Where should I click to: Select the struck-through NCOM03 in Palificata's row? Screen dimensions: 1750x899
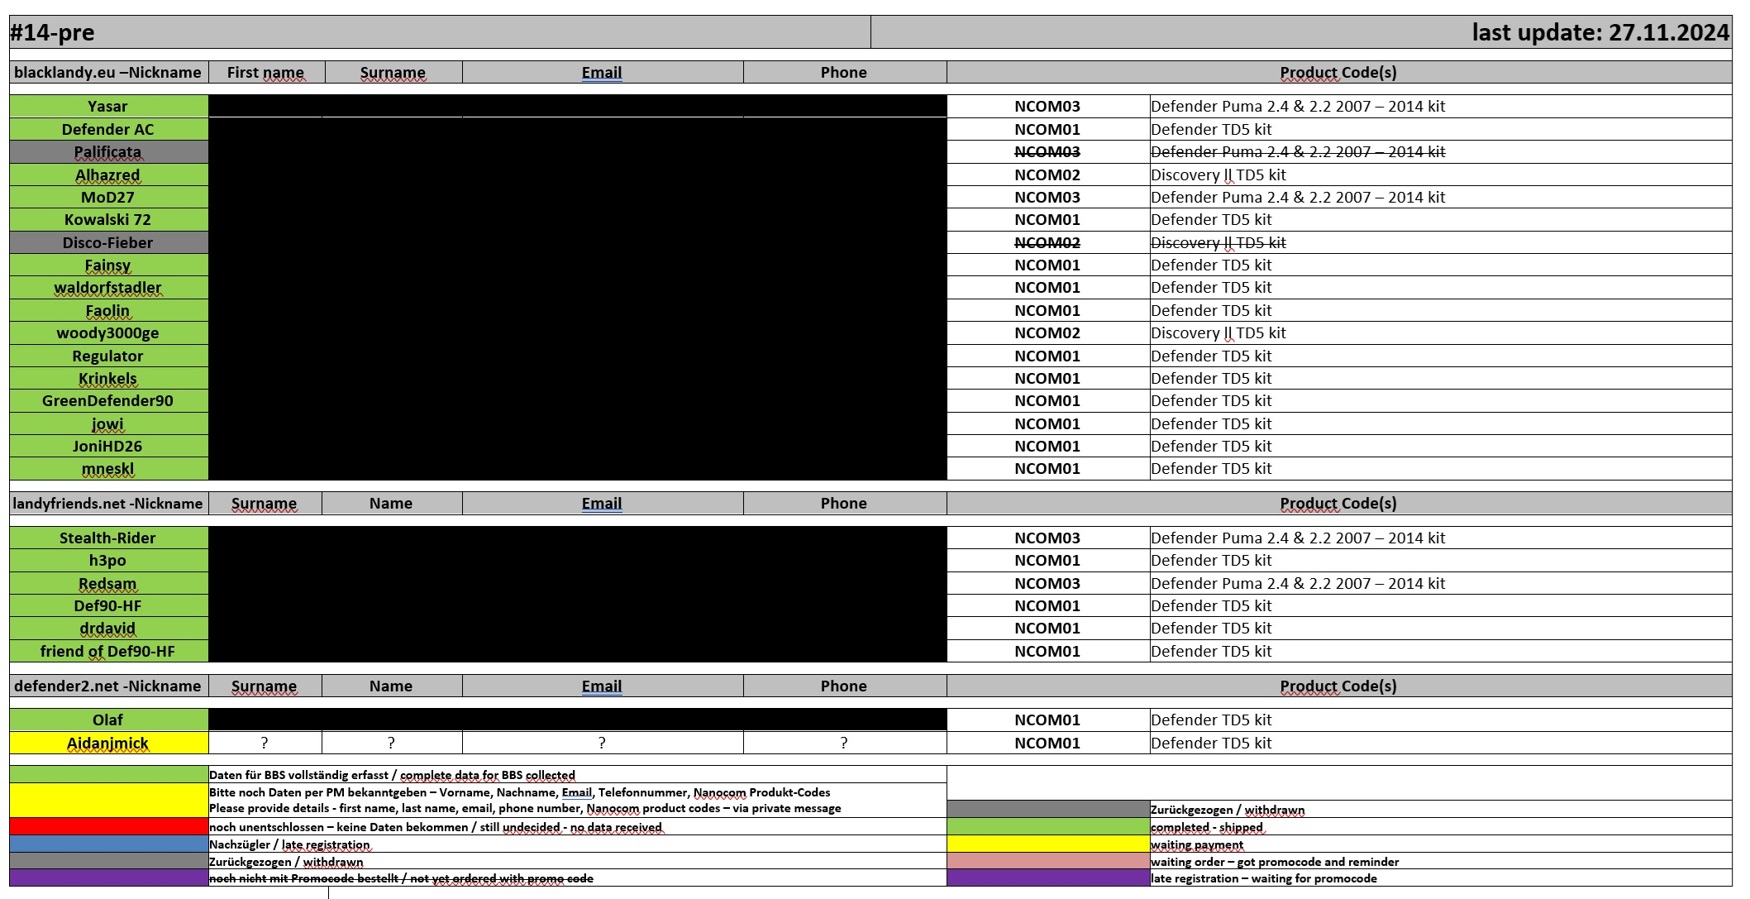(x=1047, y=152)
